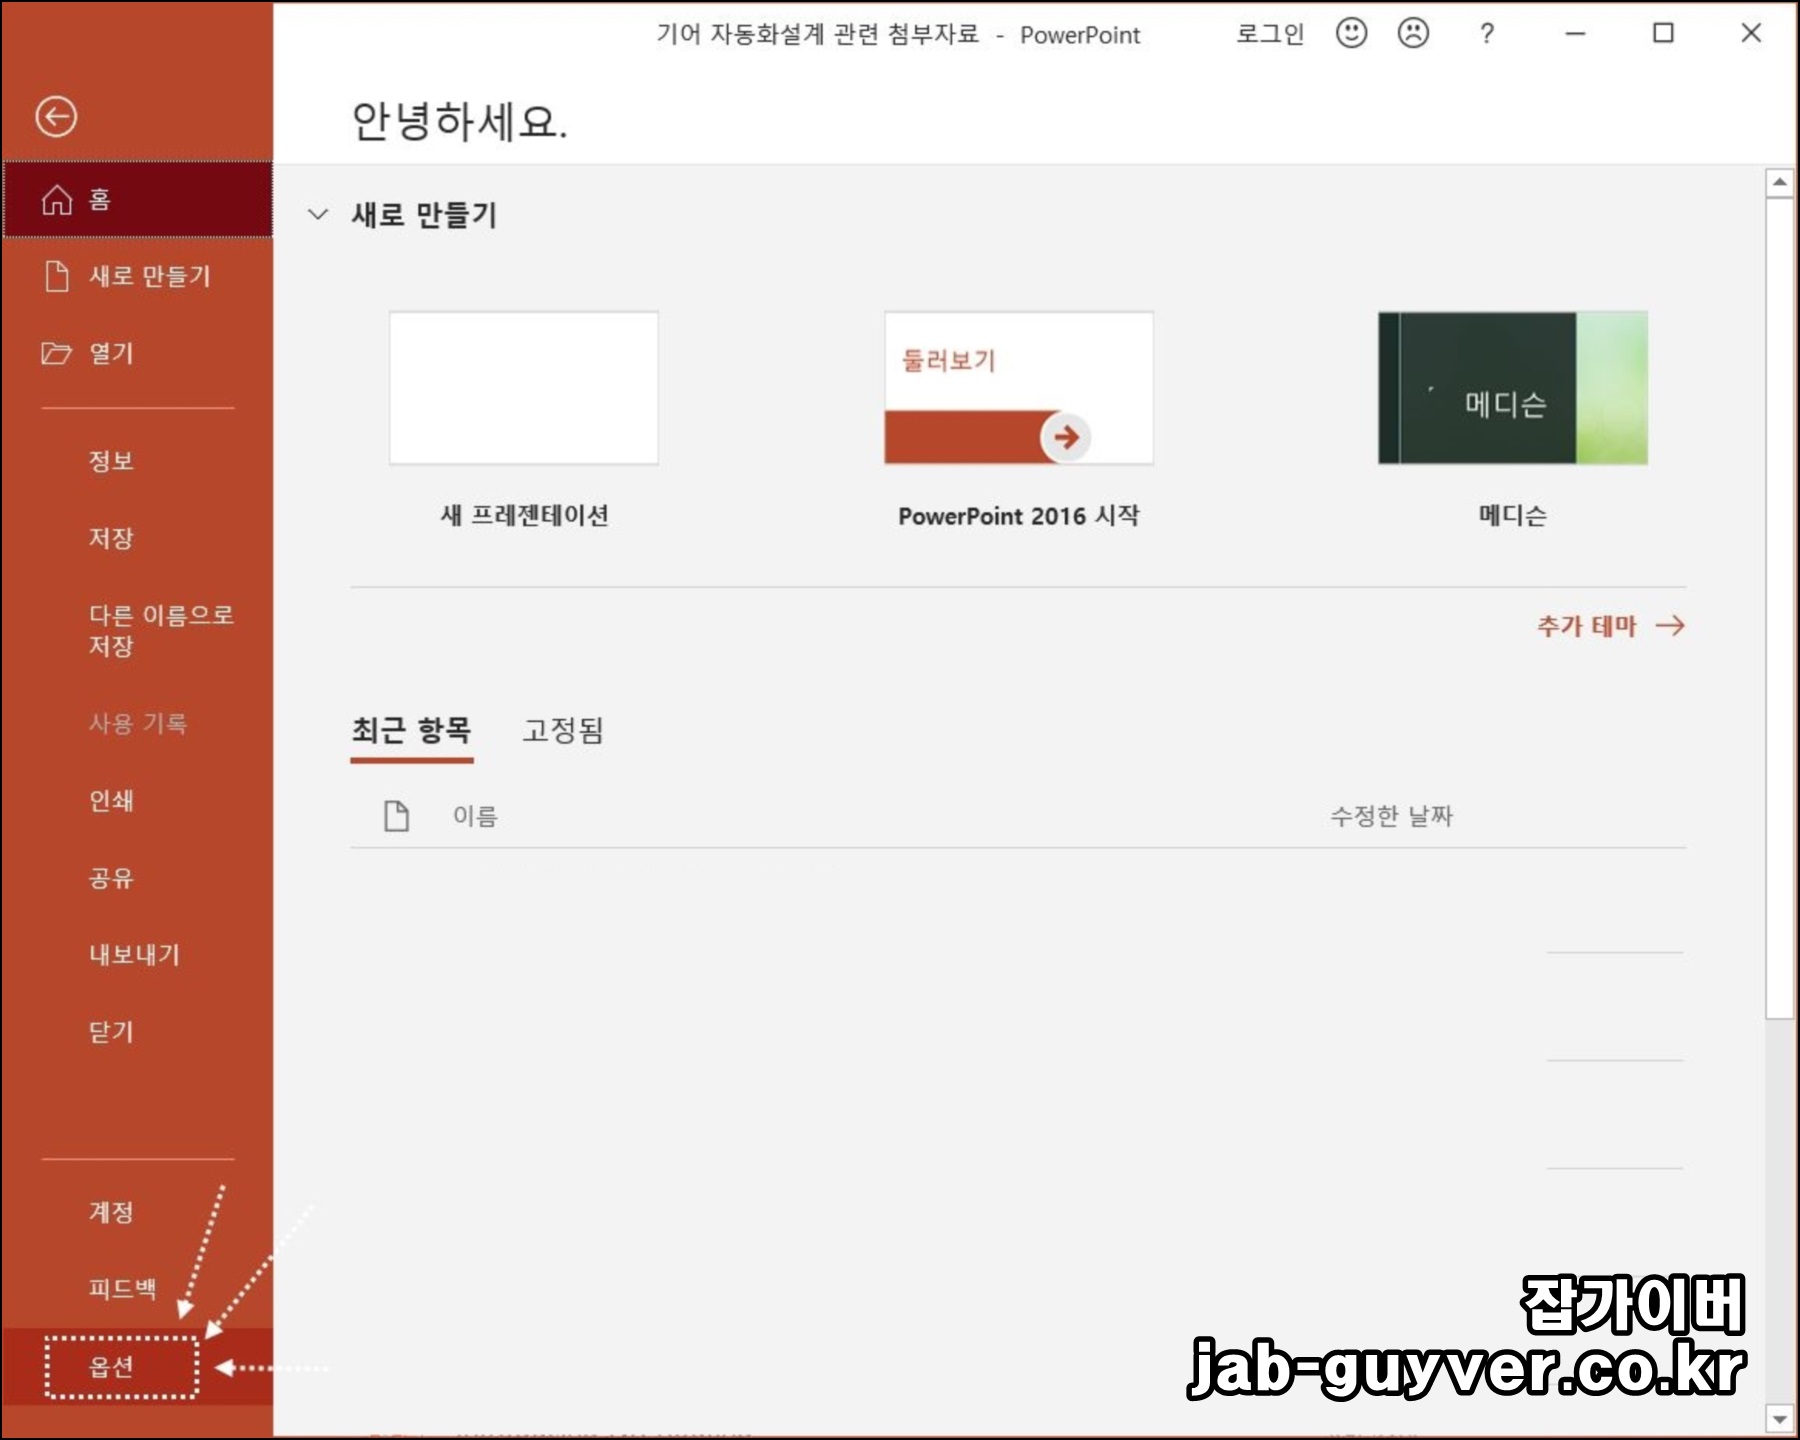The width and height of the screenshot is (1800, 1440).
Task: Open 추가 테마 link
Action: [x=1610, y=626]
